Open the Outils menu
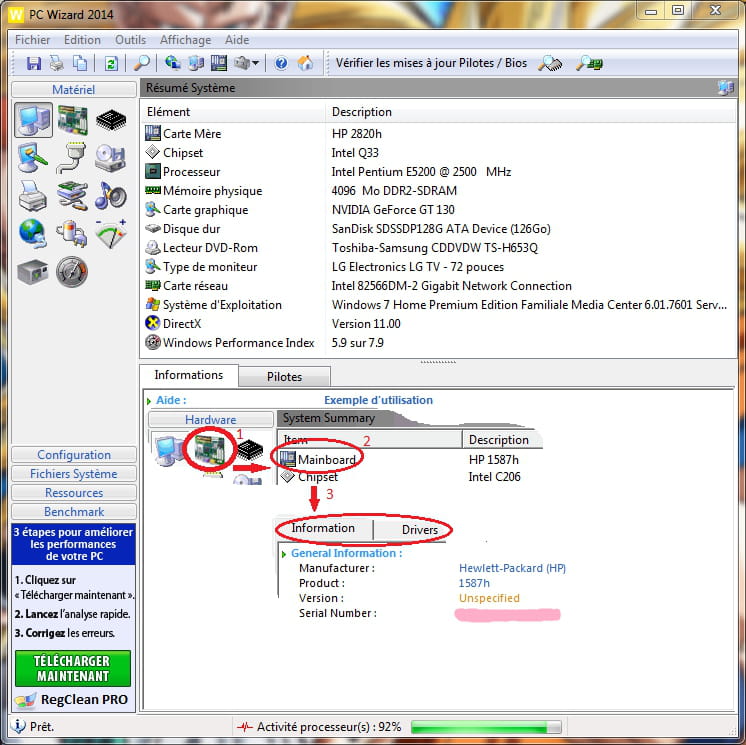Viewport: 746px width, 745px height. (130, 40)
